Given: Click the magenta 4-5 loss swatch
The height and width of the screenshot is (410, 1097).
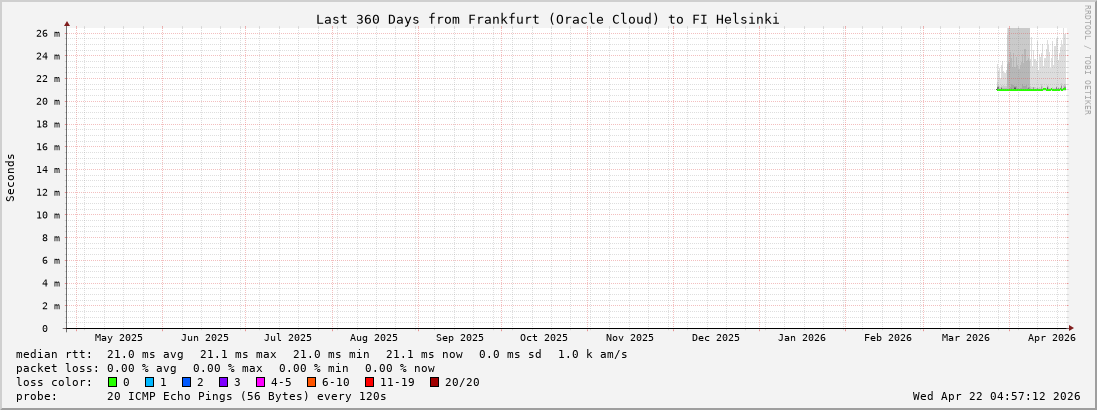Looking at the screenshot, I should 261,382.
